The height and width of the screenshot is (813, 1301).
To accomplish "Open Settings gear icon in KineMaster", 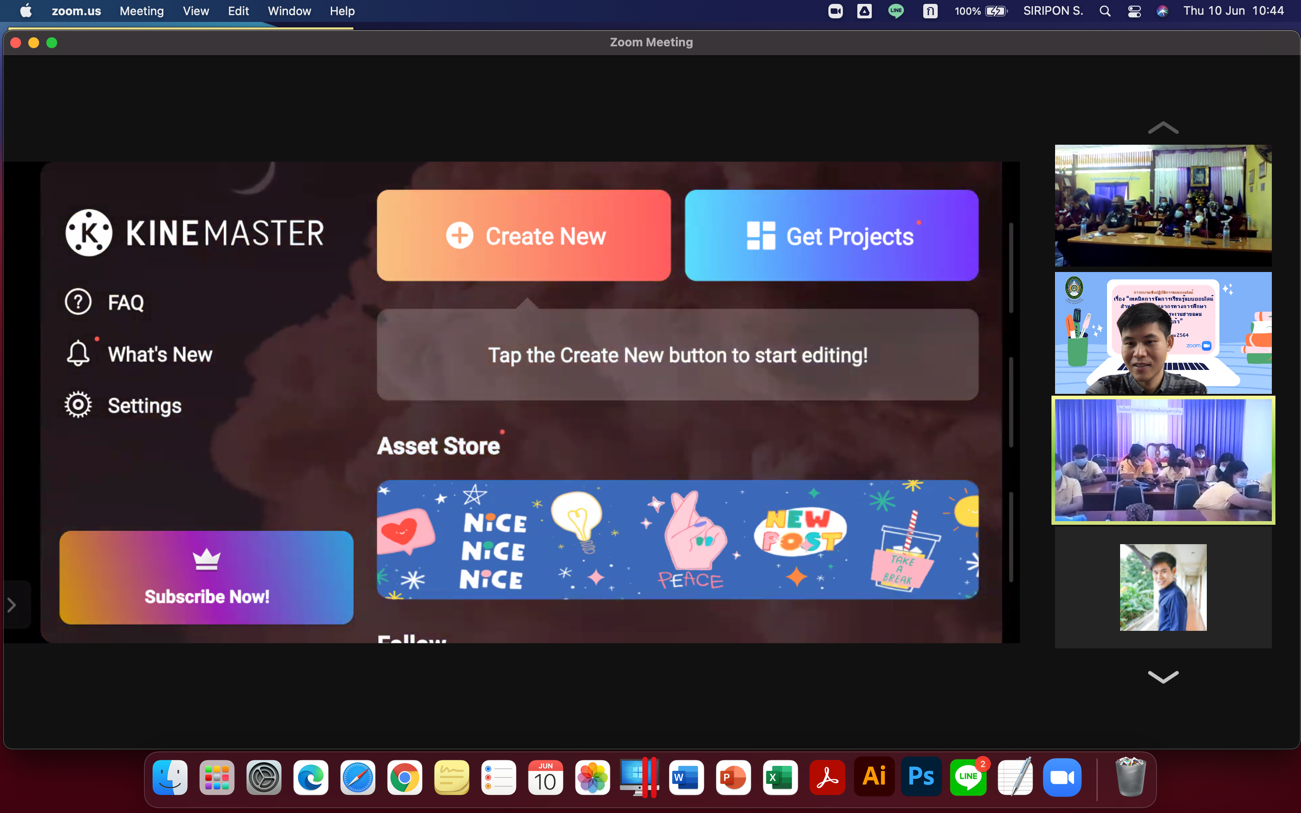I will [x=78, y=405].
